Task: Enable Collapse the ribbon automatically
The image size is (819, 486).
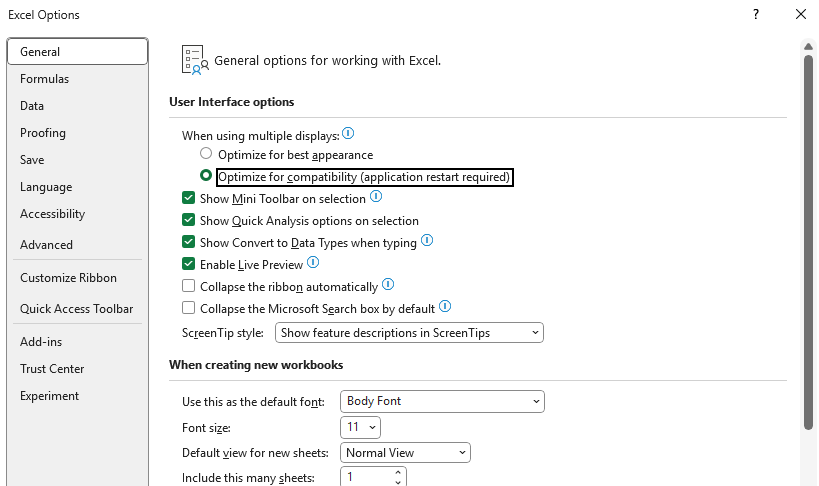Action: (x=189, y=286)
